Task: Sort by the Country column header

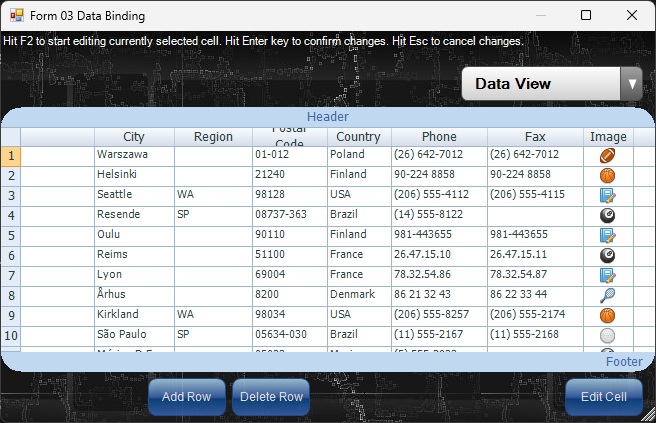Action: tap(358, 137)
